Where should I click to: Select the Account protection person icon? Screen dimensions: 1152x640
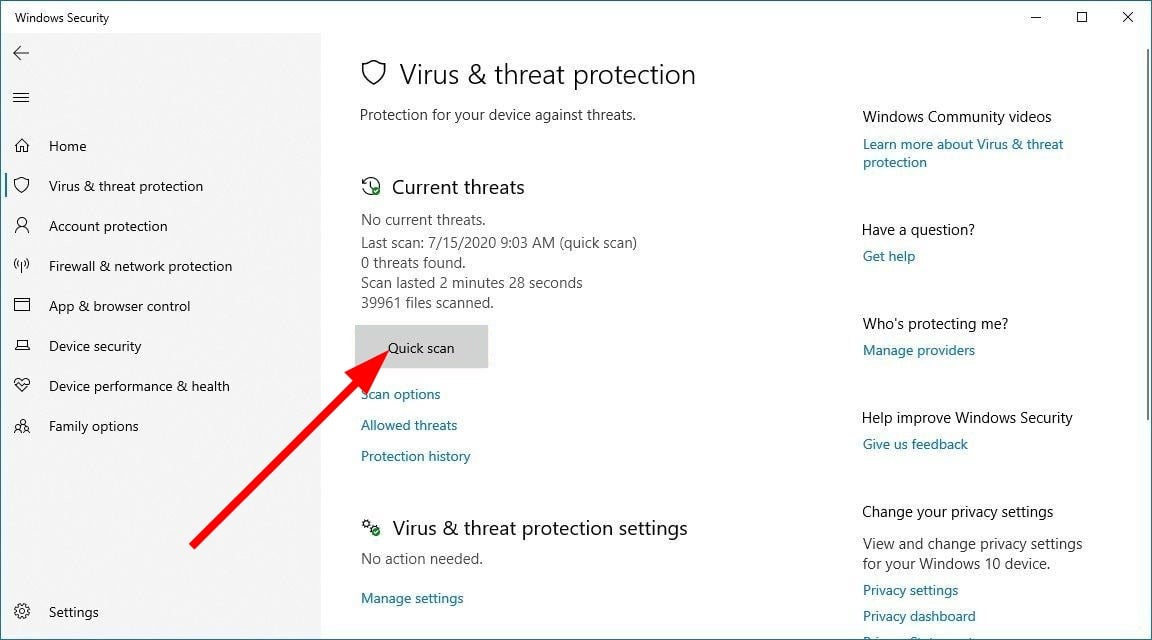tap(22, 226)
